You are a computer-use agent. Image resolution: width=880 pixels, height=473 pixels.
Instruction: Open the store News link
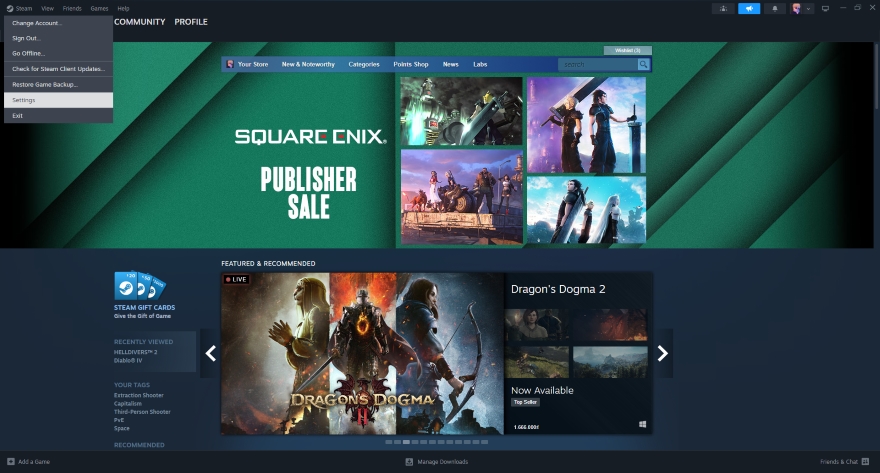[451, 65]
